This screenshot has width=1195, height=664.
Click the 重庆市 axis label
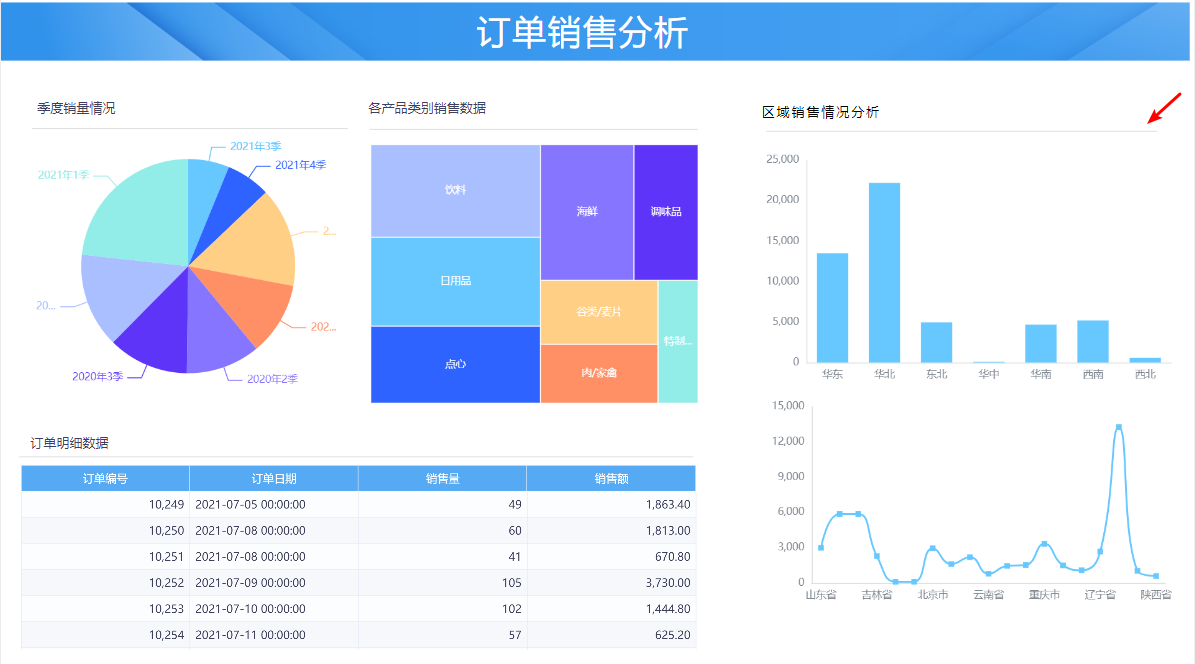click(x=1044, y=595)
